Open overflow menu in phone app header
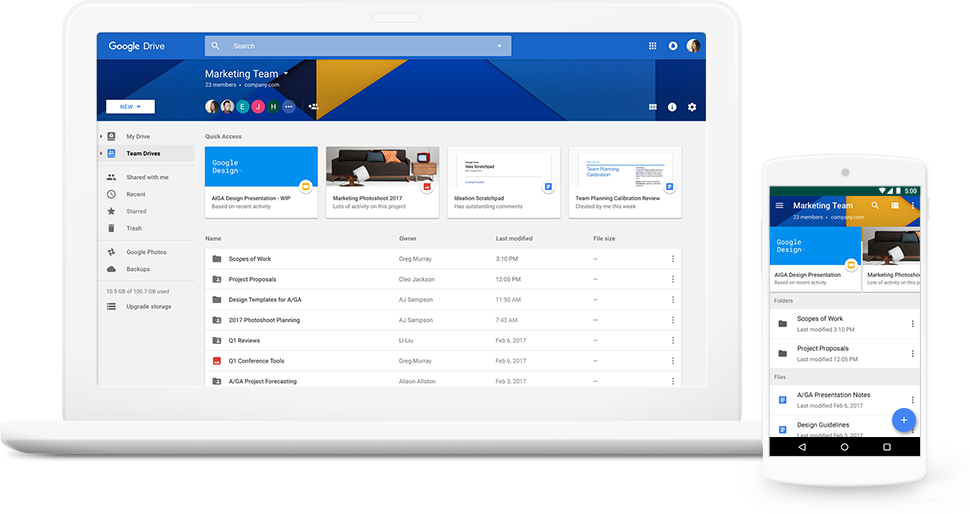The width and height of the screenshot is (970, 514). (912, 205)
